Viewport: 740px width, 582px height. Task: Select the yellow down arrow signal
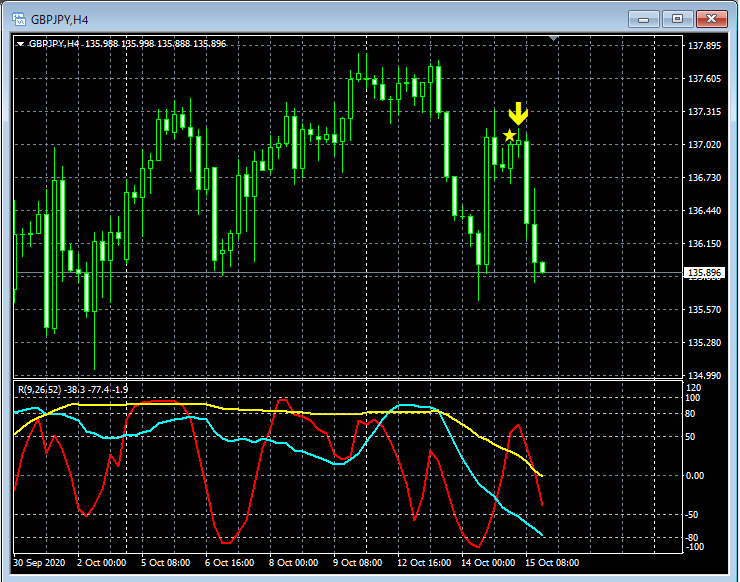(518, 114)
